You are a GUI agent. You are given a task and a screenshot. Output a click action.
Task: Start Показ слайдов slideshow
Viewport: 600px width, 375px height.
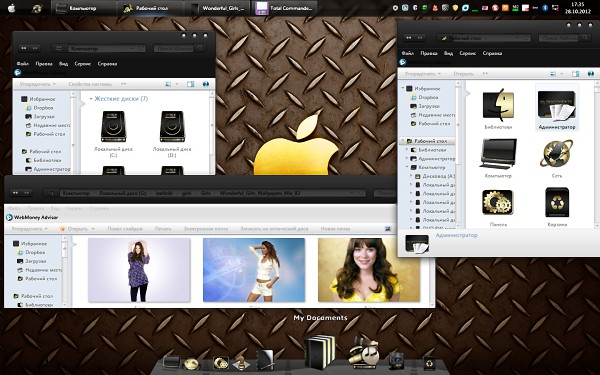pyautogui.click(x=125, y=228)
